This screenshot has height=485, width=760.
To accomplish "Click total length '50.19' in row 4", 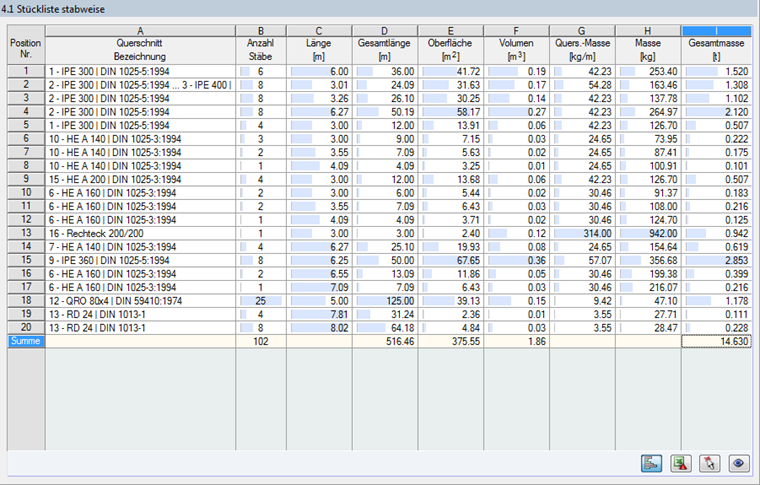I will click(384, 112).
